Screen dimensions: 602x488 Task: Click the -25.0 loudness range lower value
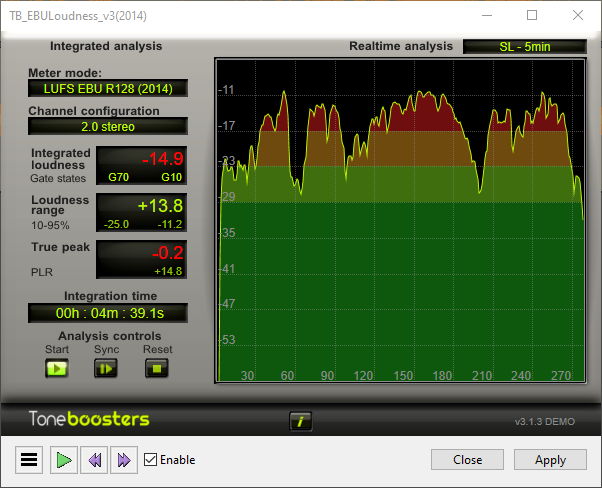116,224
